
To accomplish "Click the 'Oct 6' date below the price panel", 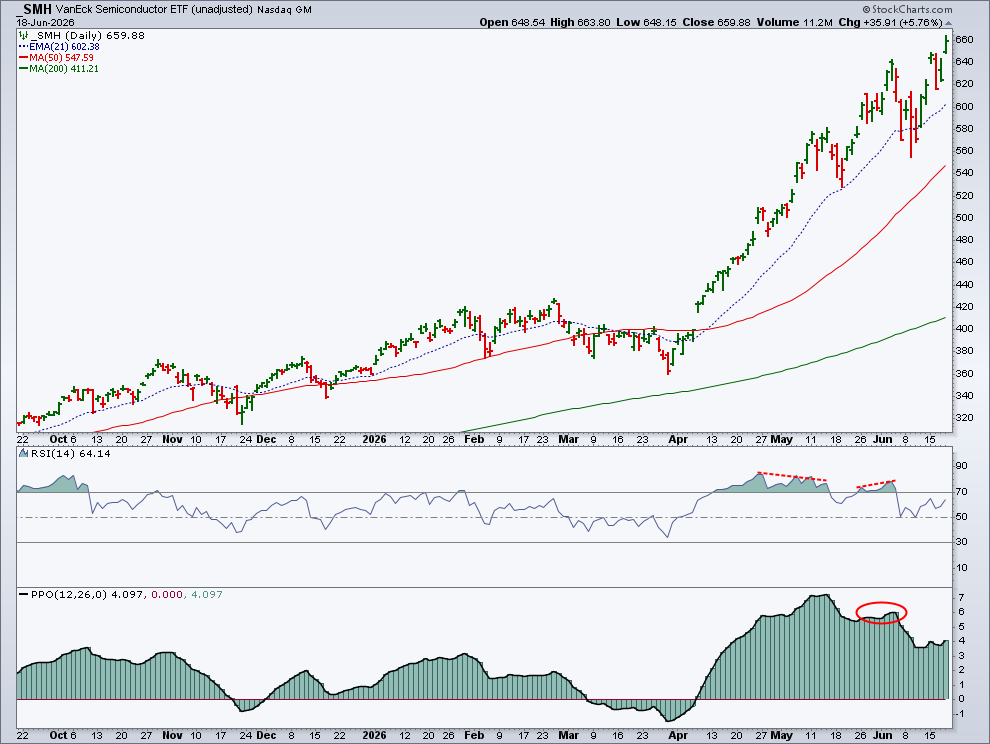I will click(63, 440).
